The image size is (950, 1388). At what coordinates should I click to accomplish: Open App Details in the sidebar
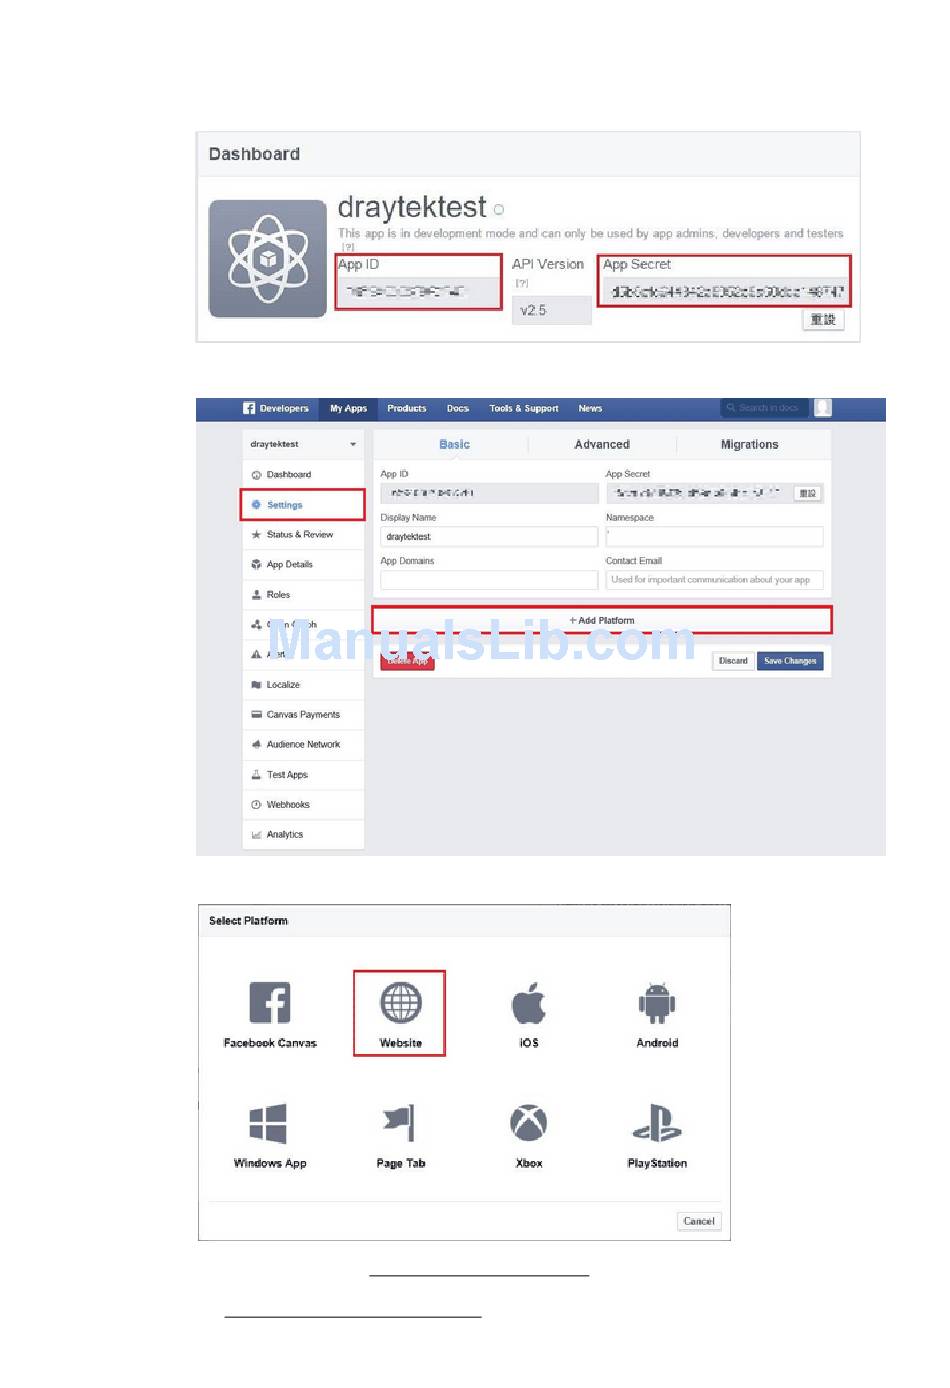tap(290, 565)
